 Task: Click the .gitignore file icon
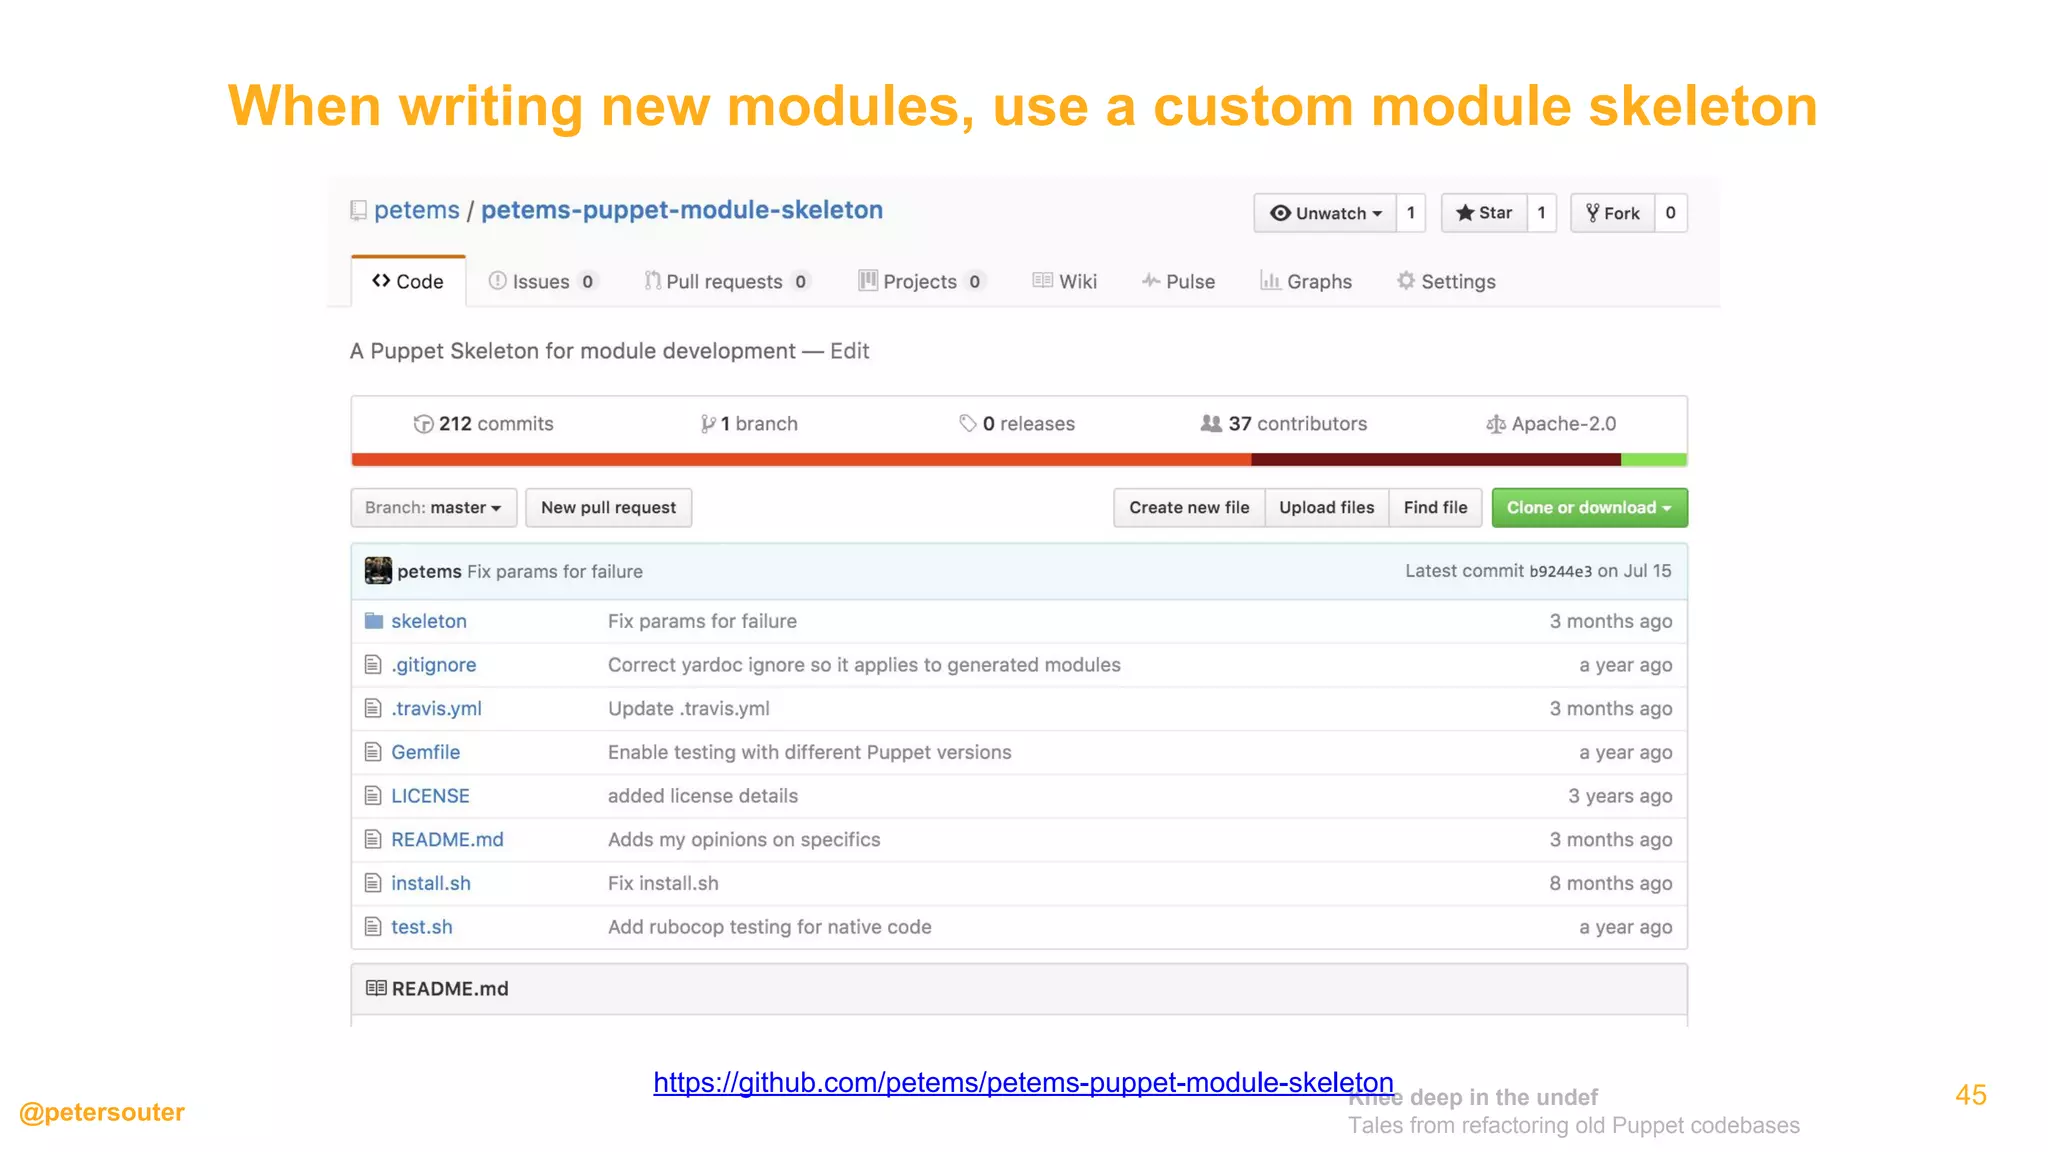point(373,665)
